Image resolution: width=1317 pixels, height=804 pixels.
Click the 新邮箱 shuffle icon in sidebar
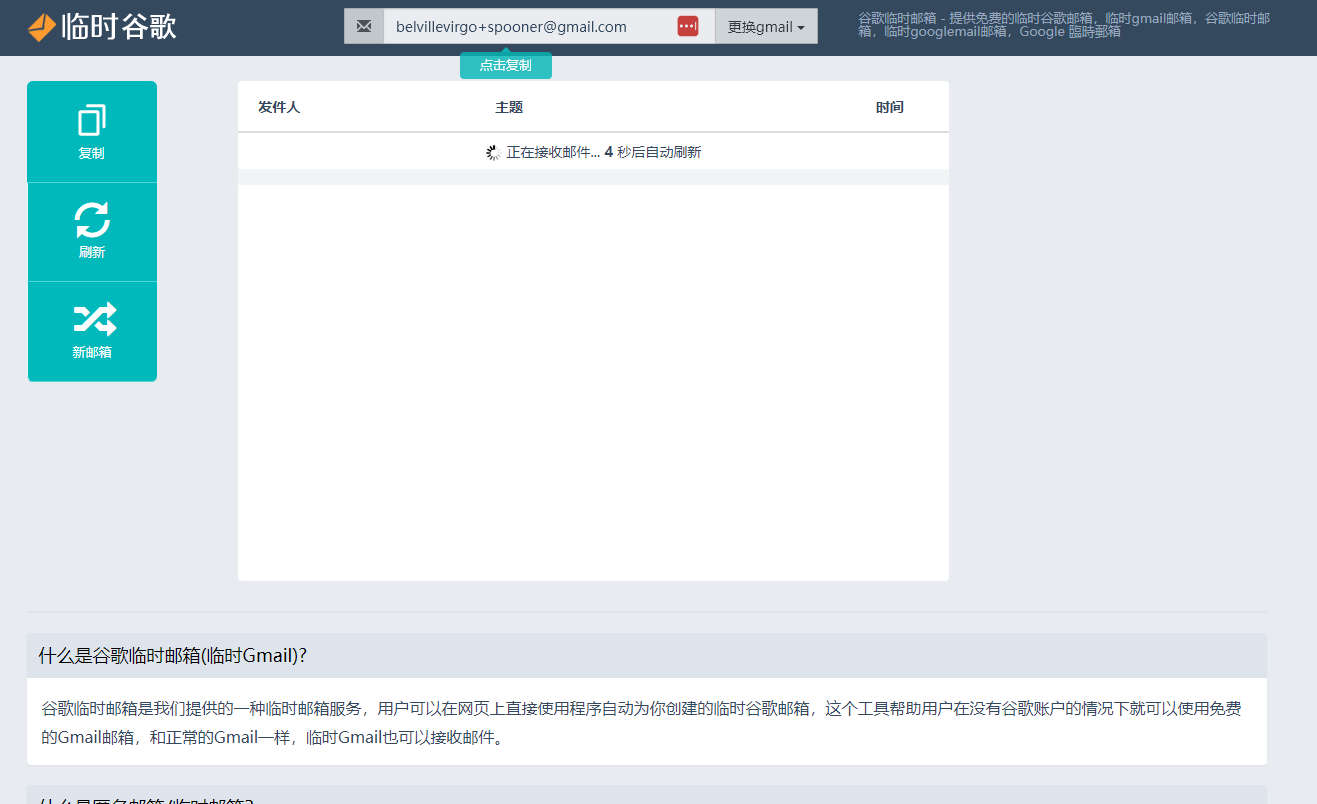94,319
